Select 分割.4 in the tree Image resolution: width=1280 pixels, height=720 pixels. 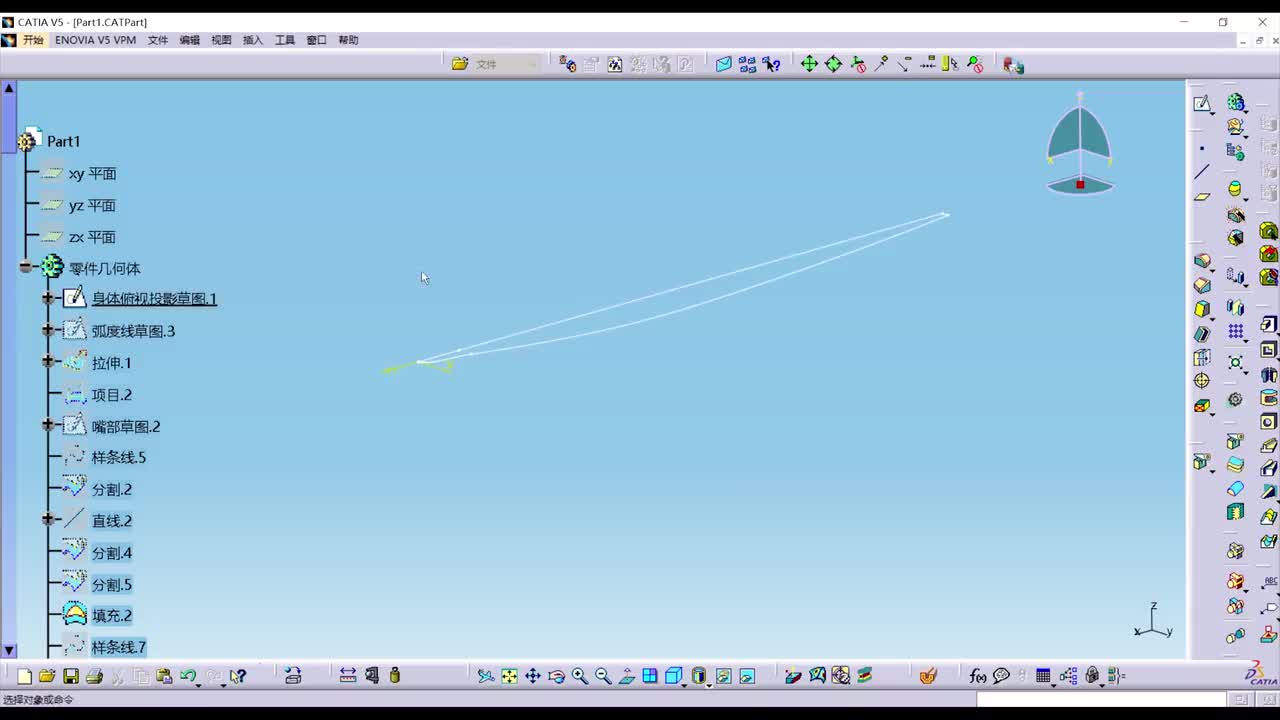pos(112,553)
